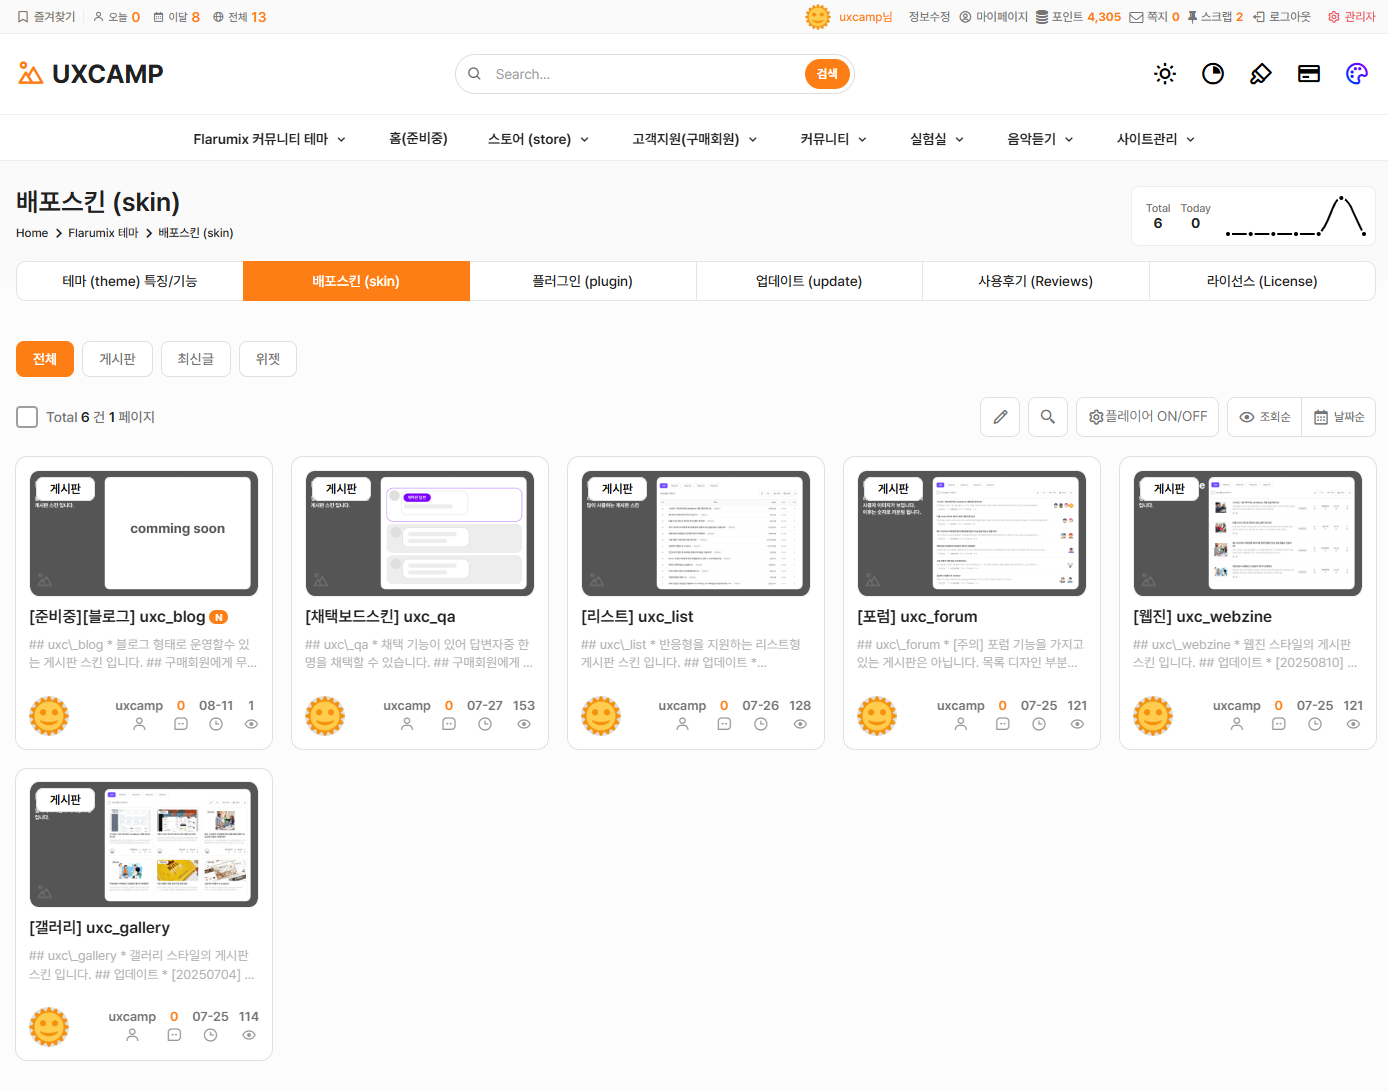The height and width of the screenshot is (1091, 1388).
Task: Open the color palette theme icon
Action: click(x=1357, y=74)
